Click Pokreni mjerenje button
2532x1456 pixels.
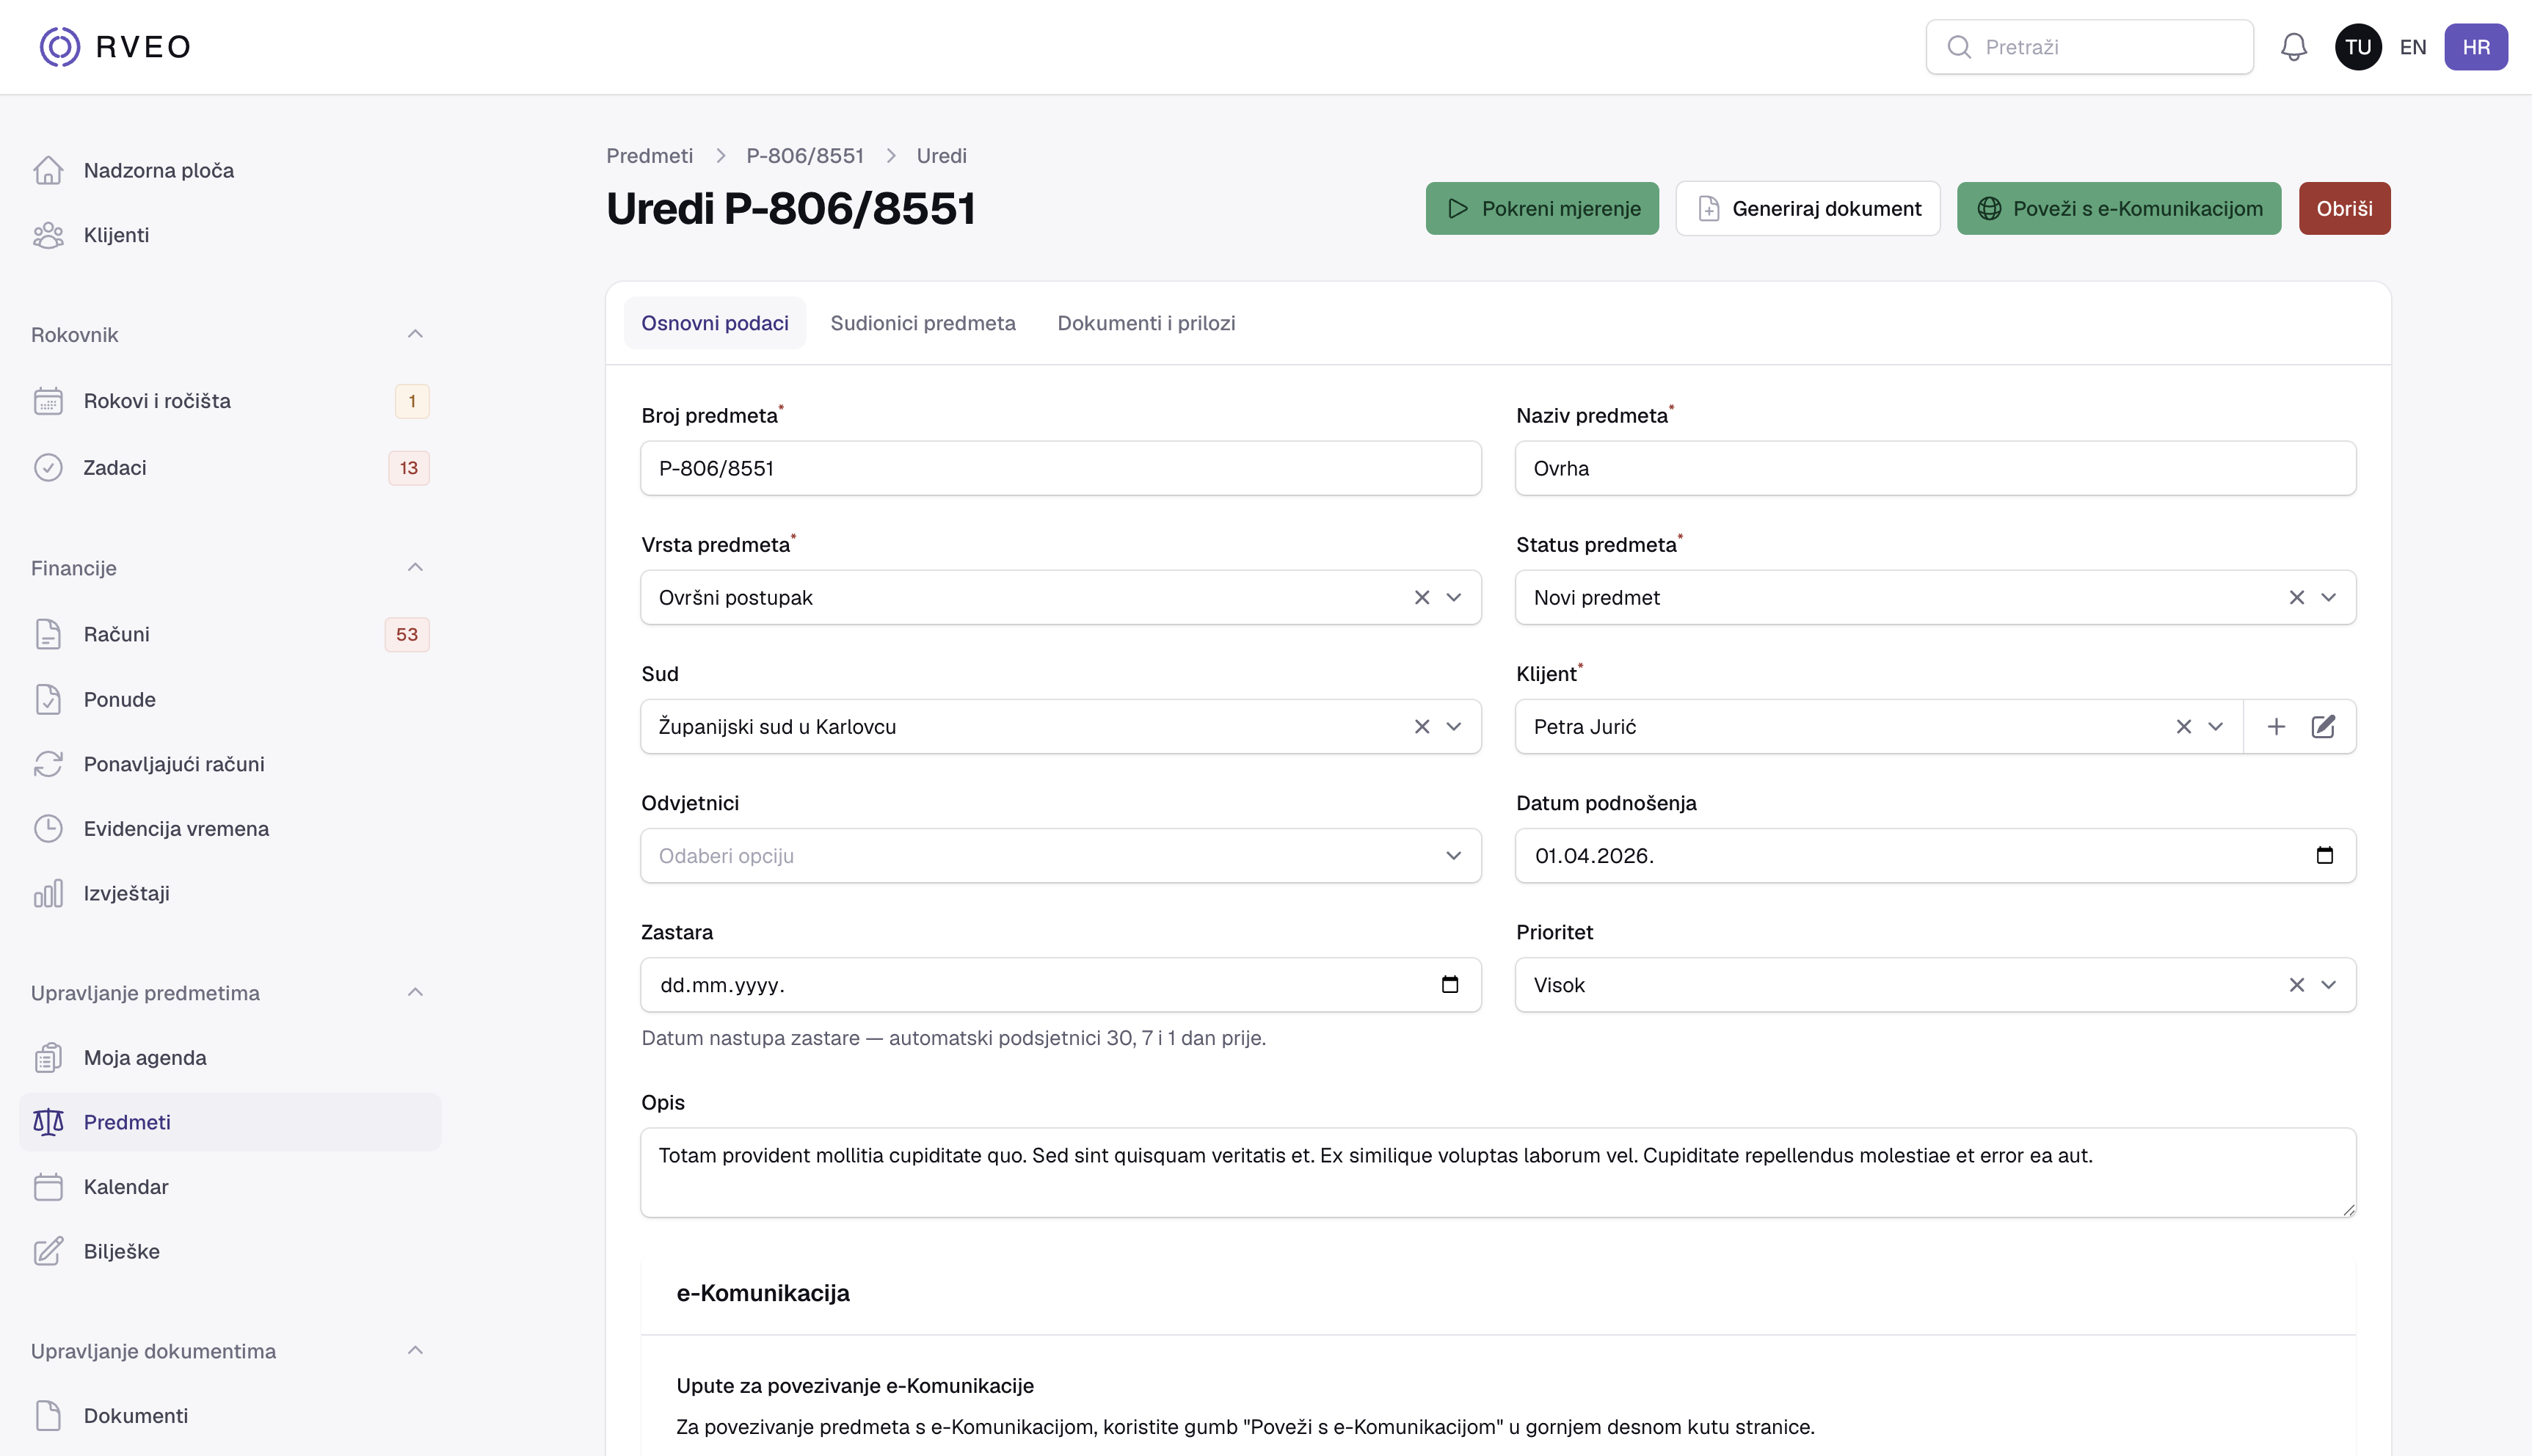tap(1542, 209)
